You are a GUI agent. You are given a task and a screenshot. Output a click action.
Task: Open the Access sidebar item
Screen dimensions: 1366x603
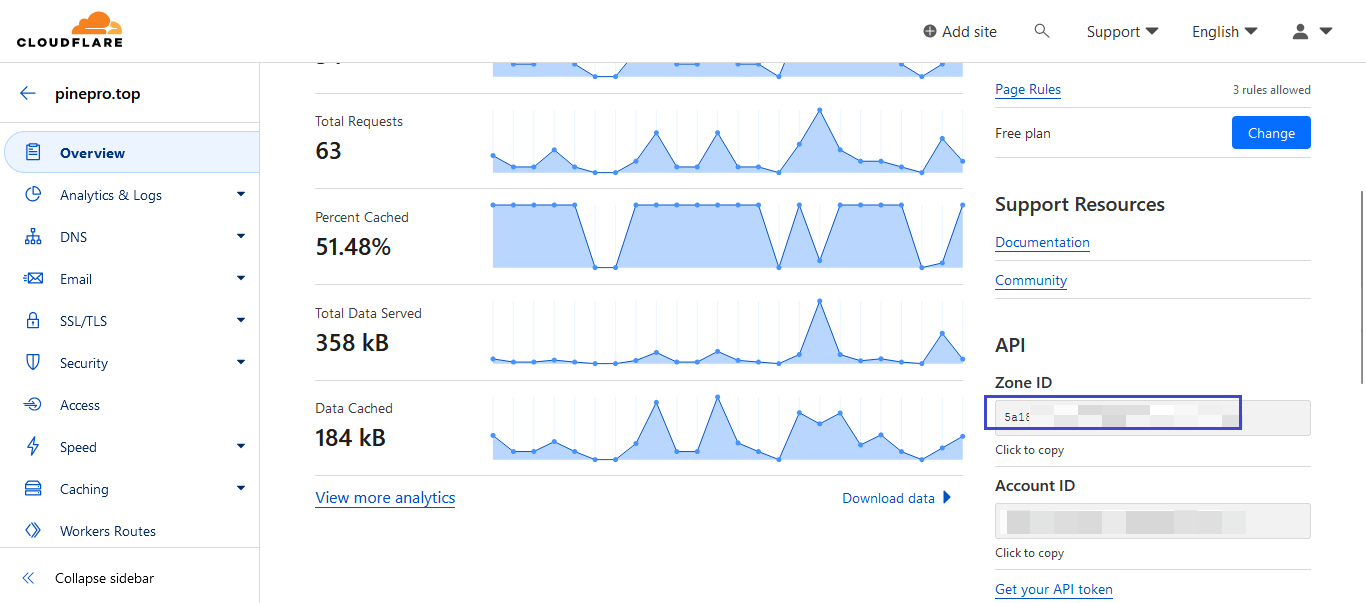tap(80, 405)
